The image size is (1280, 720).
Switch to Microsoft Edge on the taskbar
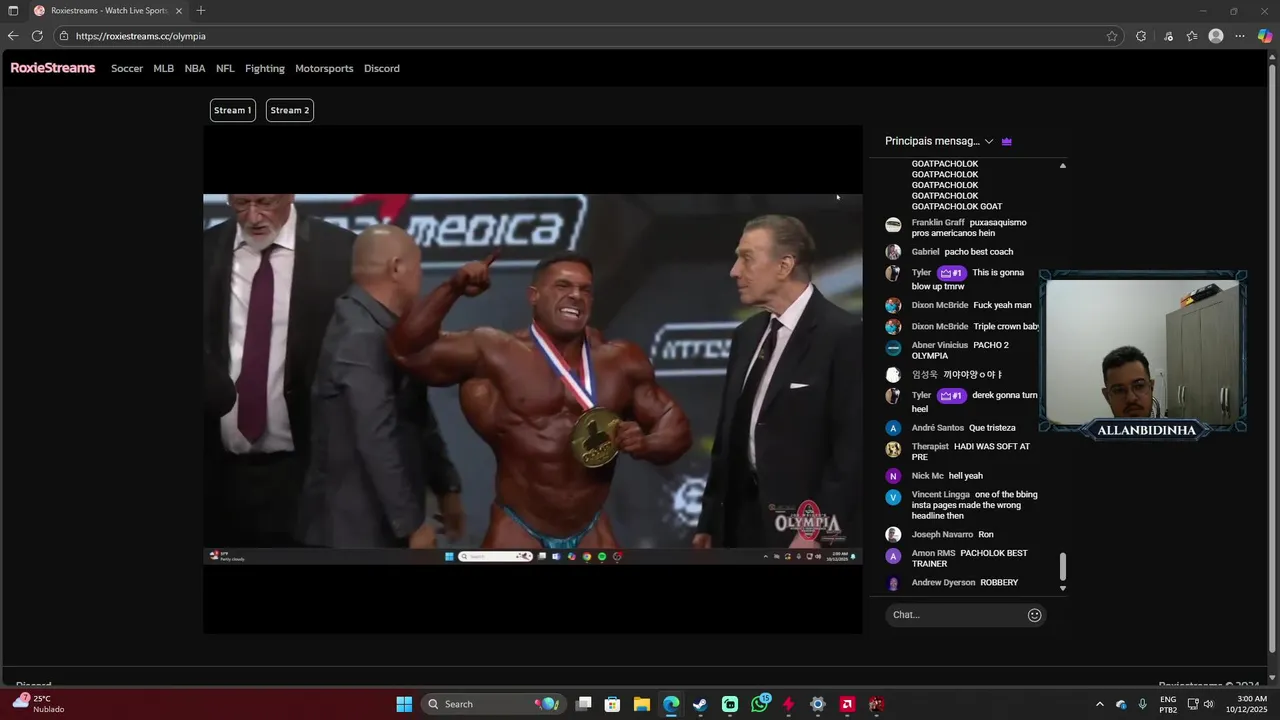[671, 704]
